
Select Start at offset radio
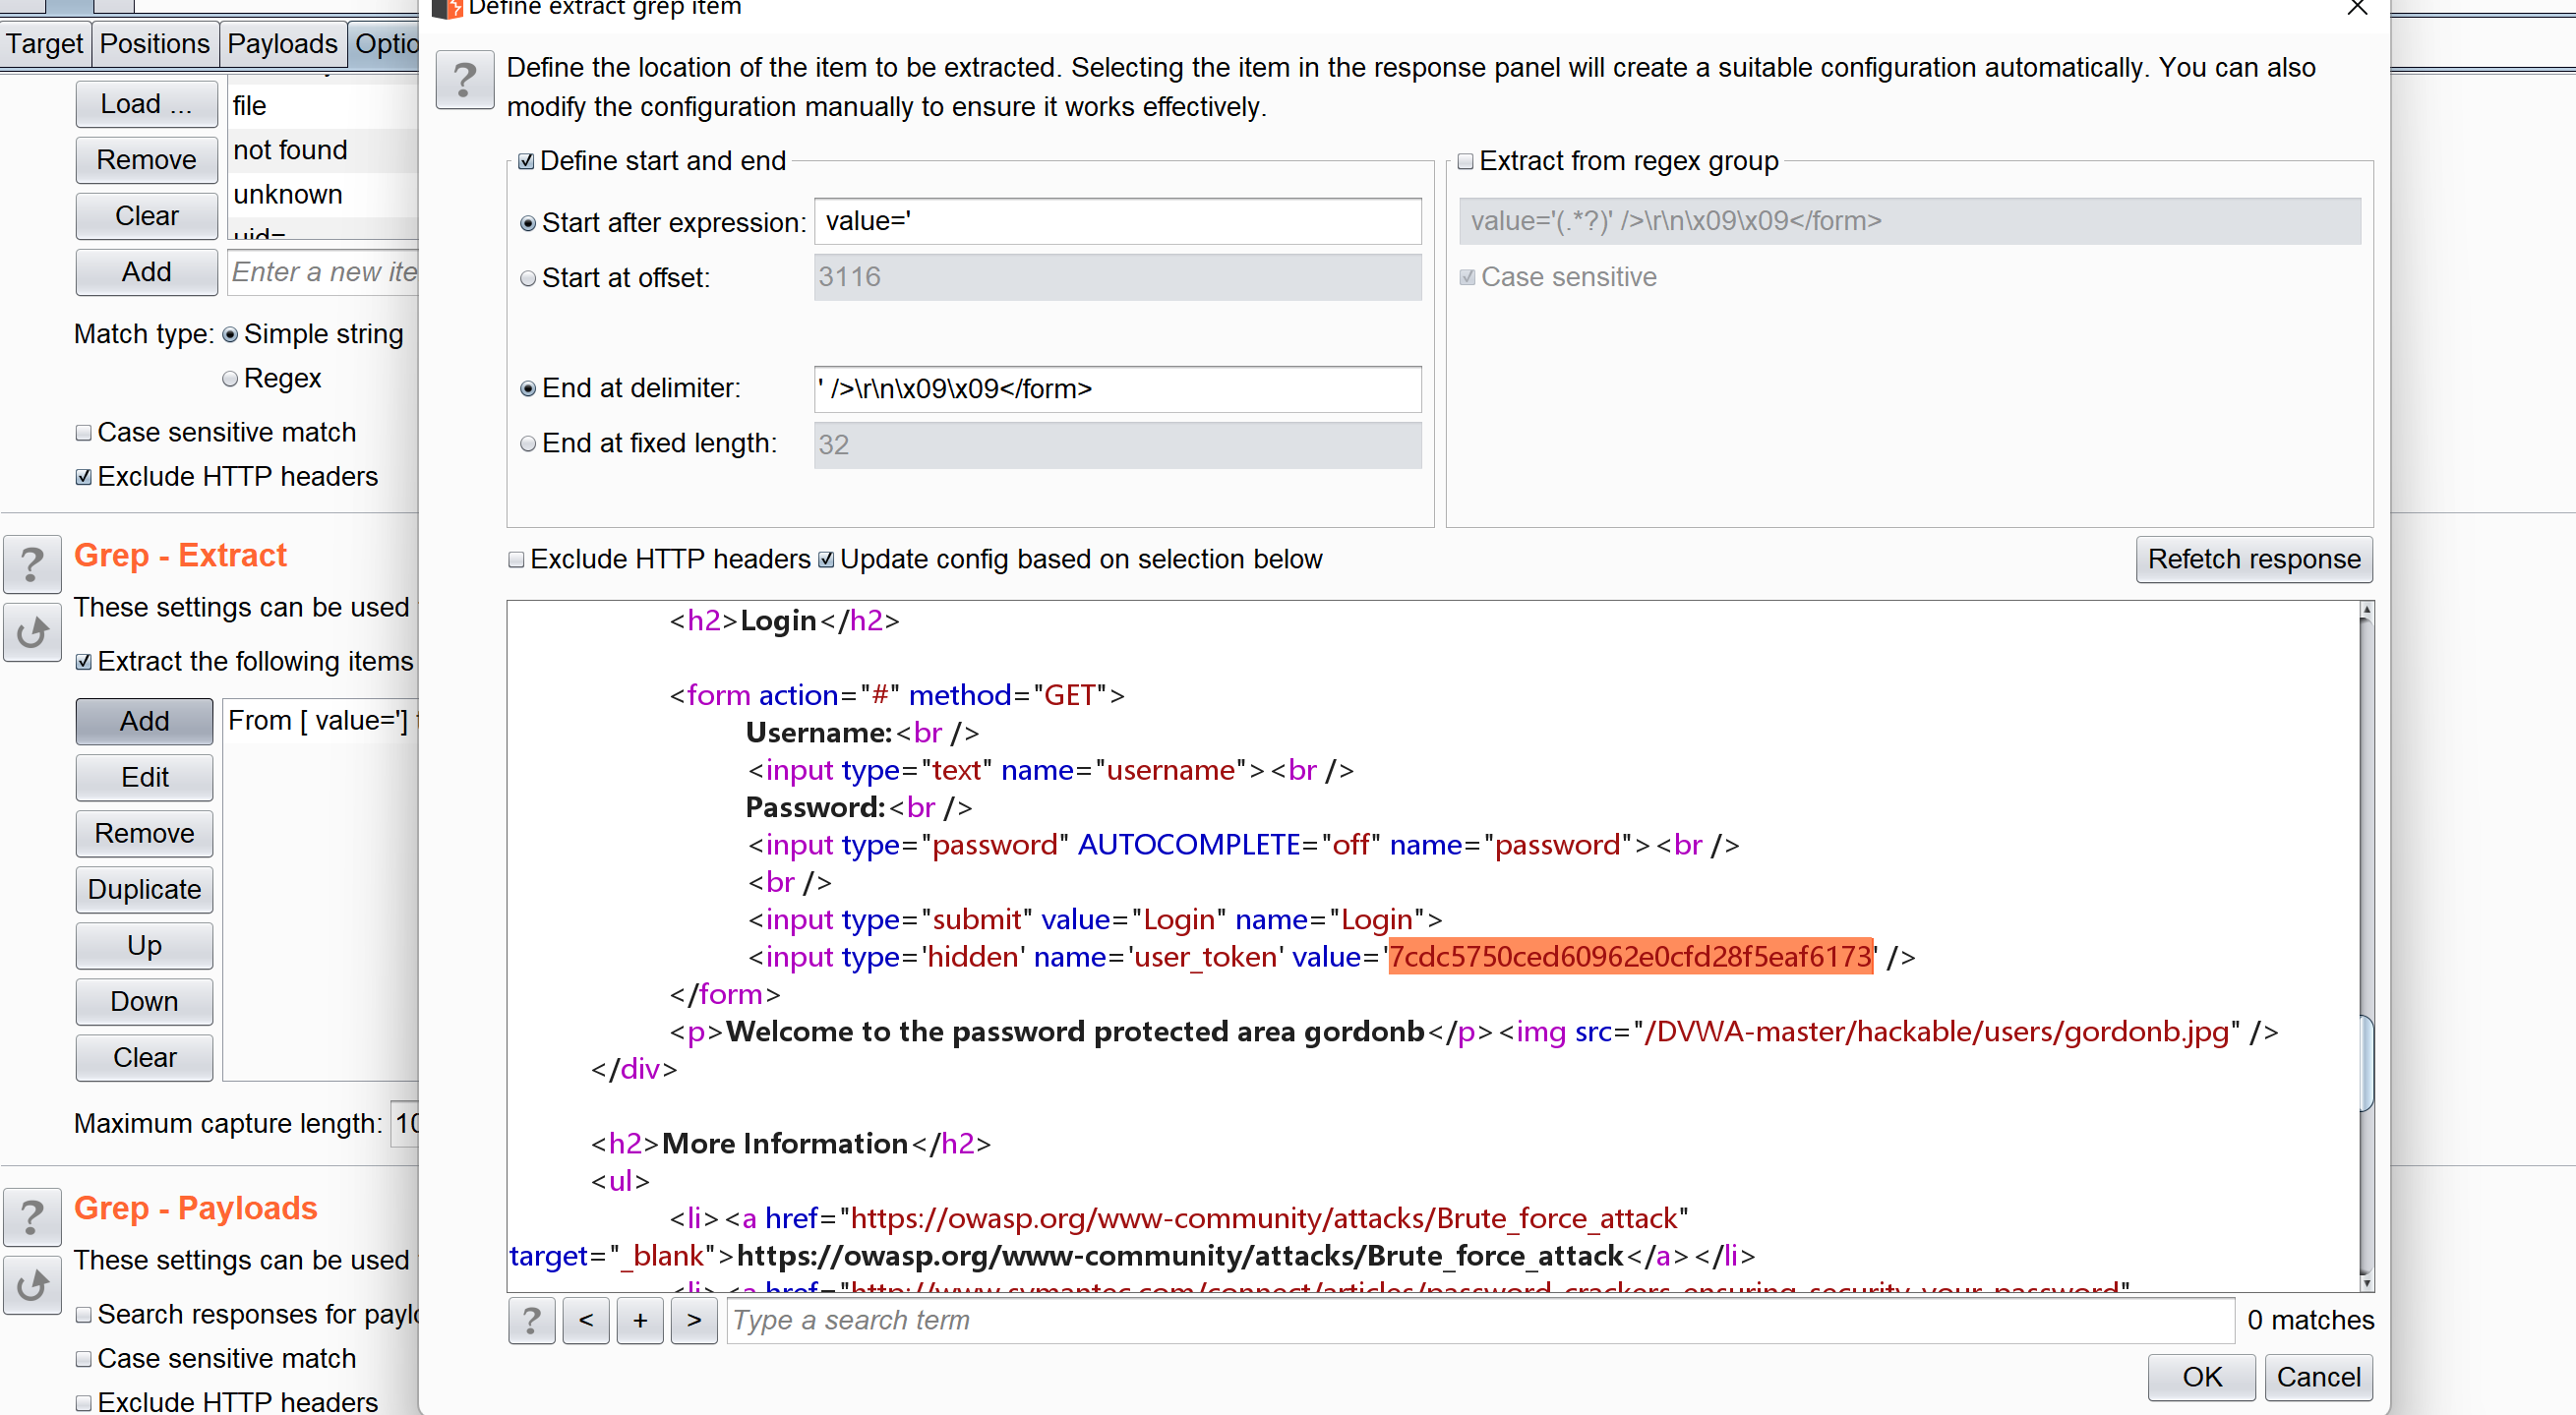coord(528,278)
